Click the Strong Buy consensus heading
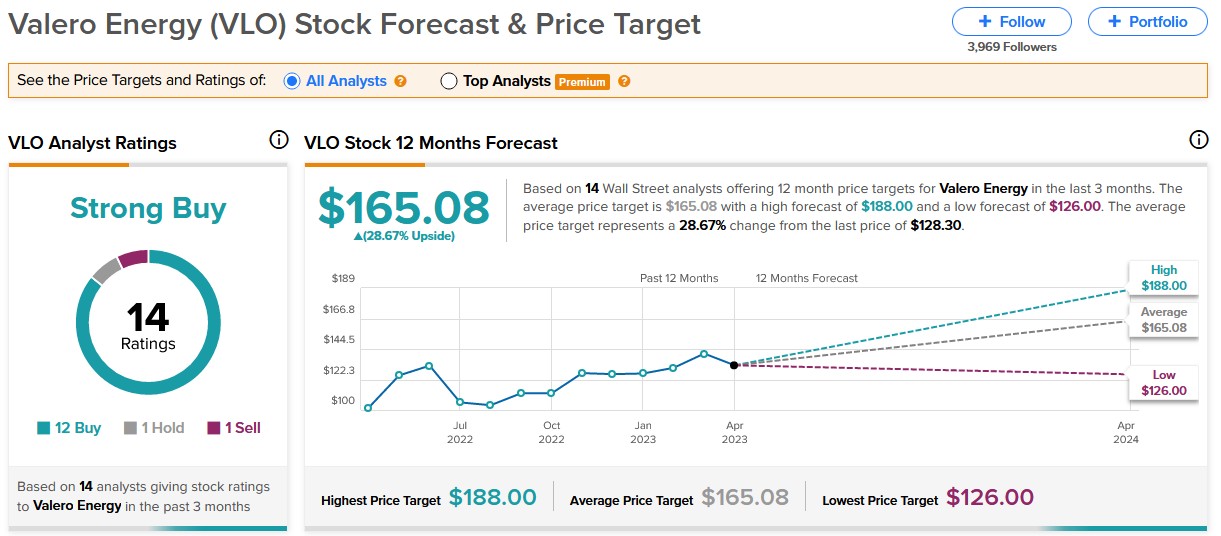1221x536 pixels. [x=148, y=209]
